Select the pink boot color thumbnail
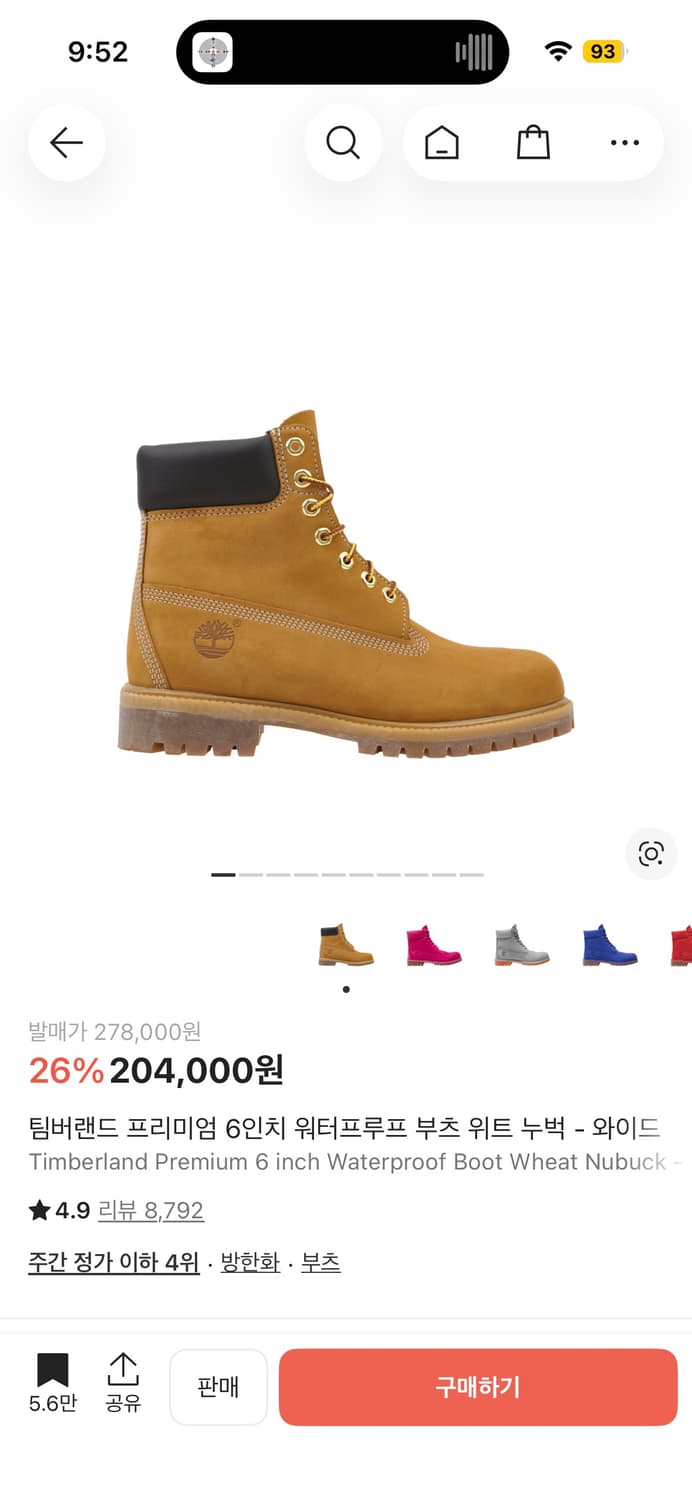The width and height of the screenshot is (692, 1500). (x=434, y=945)
